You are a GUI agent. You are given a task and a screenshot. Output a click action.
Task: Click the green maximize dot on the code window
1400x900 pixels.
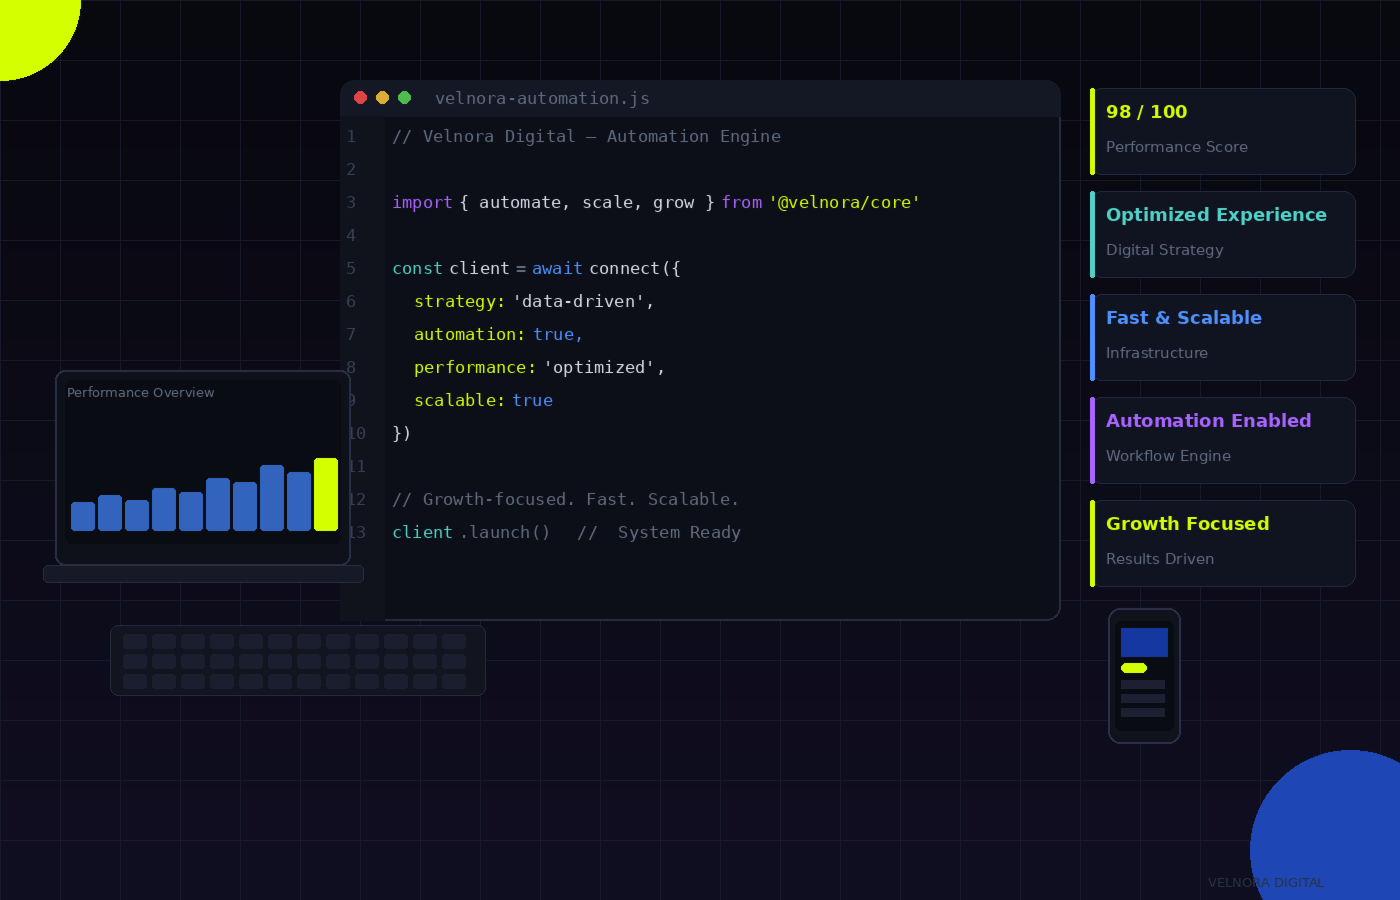(405, 98)
